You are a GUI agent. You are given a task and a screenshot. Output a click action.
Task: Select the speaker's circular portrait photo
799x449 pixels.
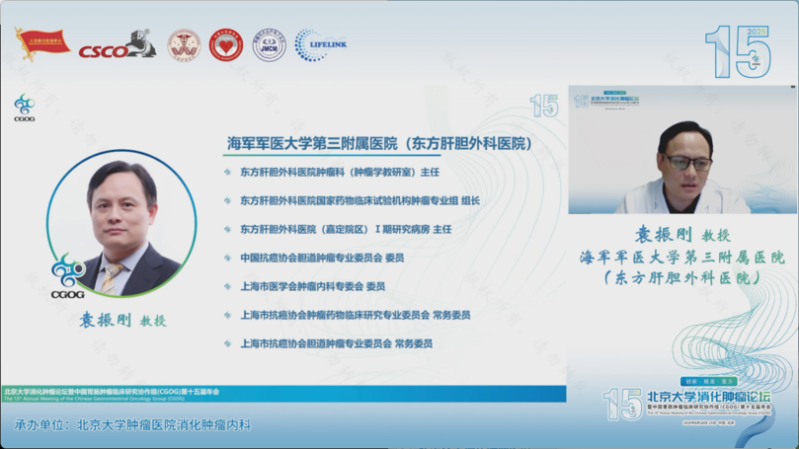point(121,225)
